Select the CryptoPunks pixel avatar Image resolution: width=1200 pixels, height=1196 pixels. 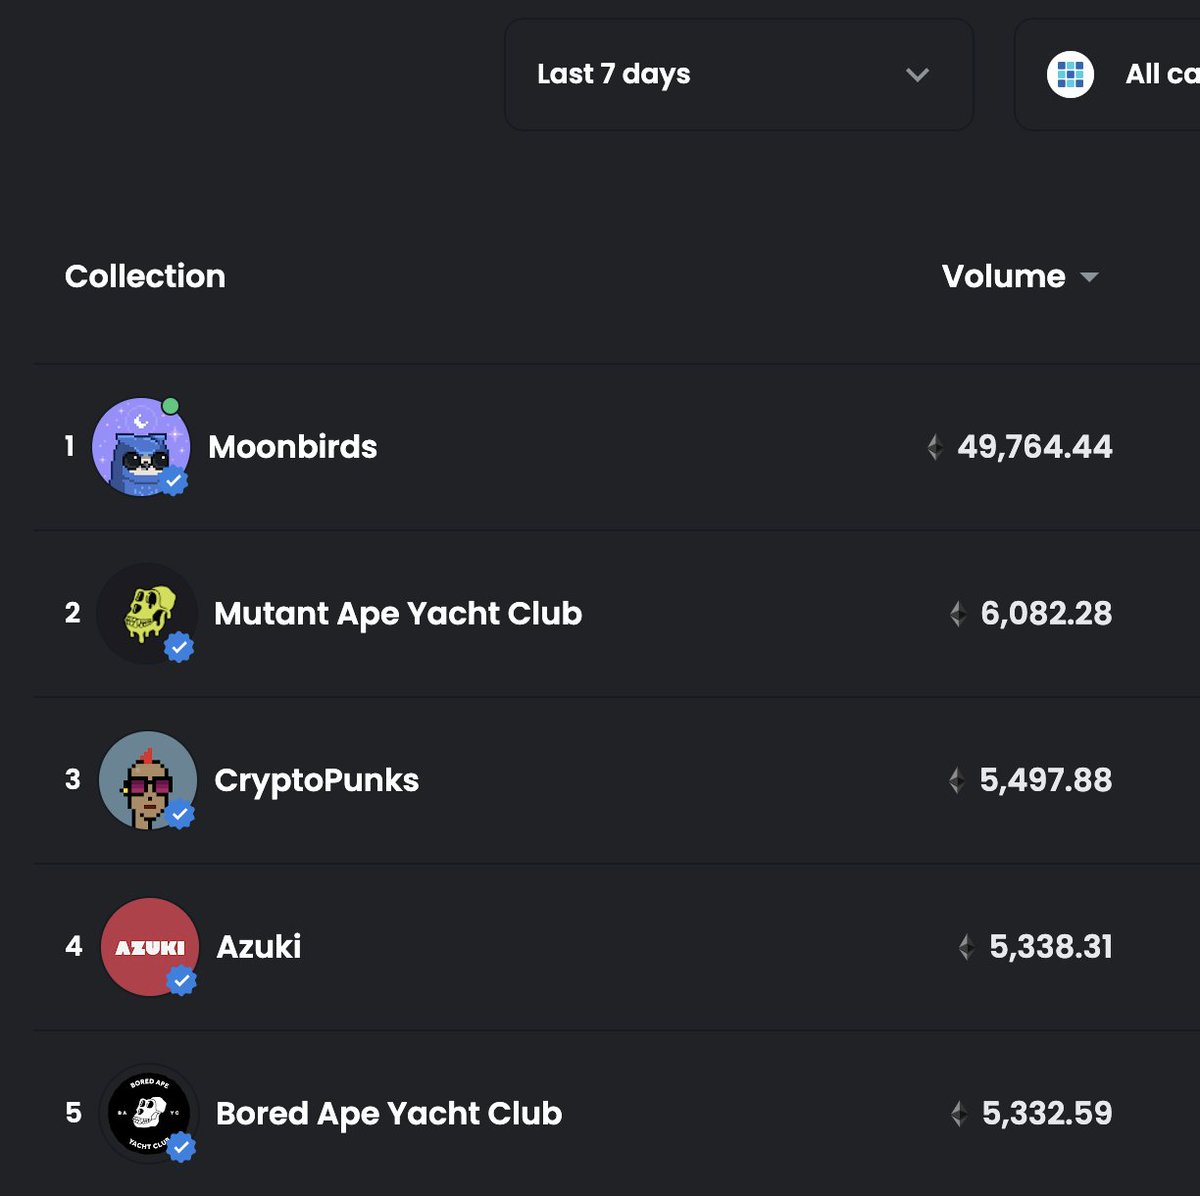click(148, 780)
